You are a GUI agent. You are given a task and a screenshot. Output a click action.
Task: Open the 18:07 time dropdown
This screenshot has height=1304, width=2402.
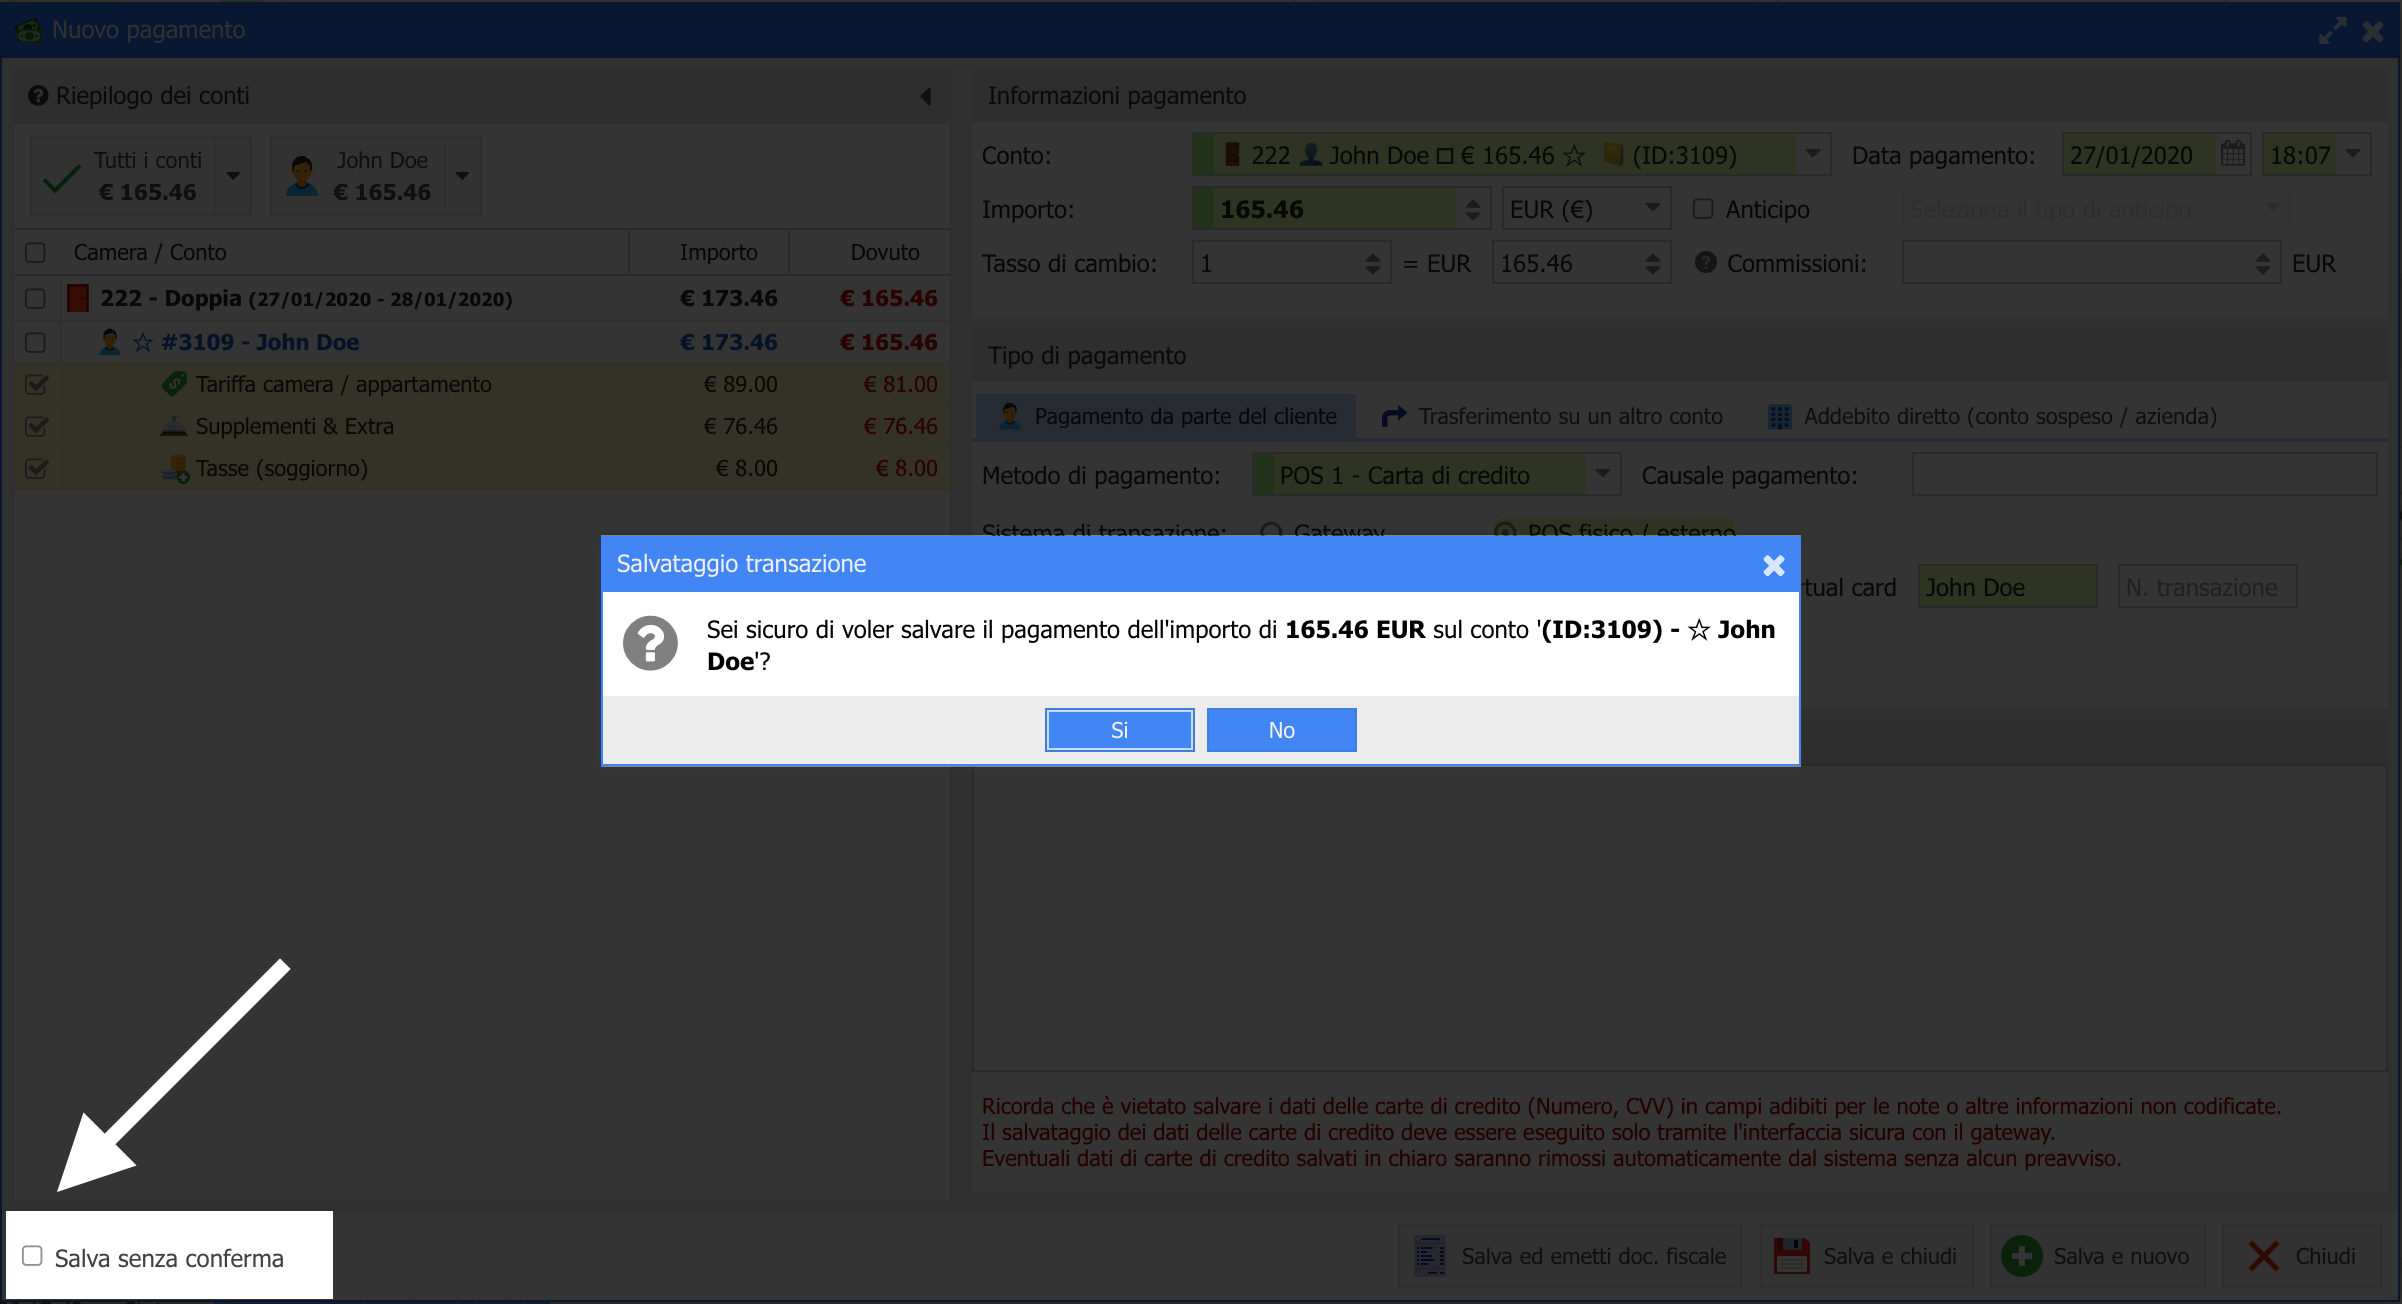(2353, 155)
